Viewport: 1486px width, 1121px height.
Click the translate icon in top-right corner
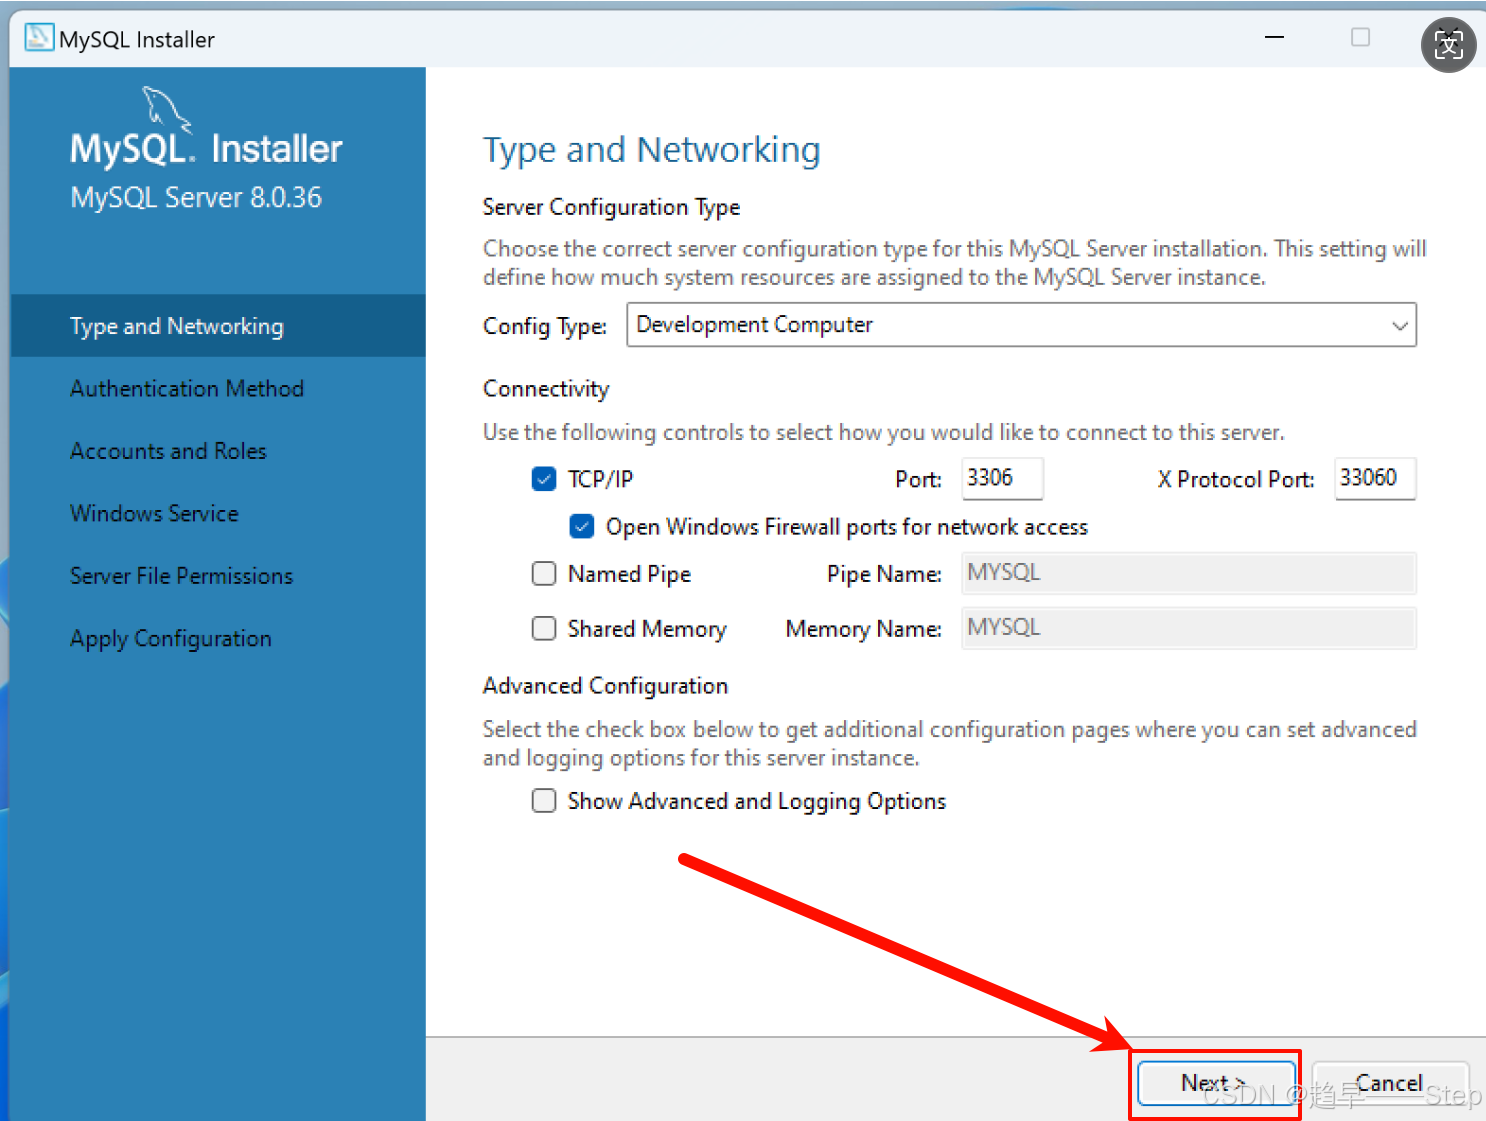coord(1448,45)
